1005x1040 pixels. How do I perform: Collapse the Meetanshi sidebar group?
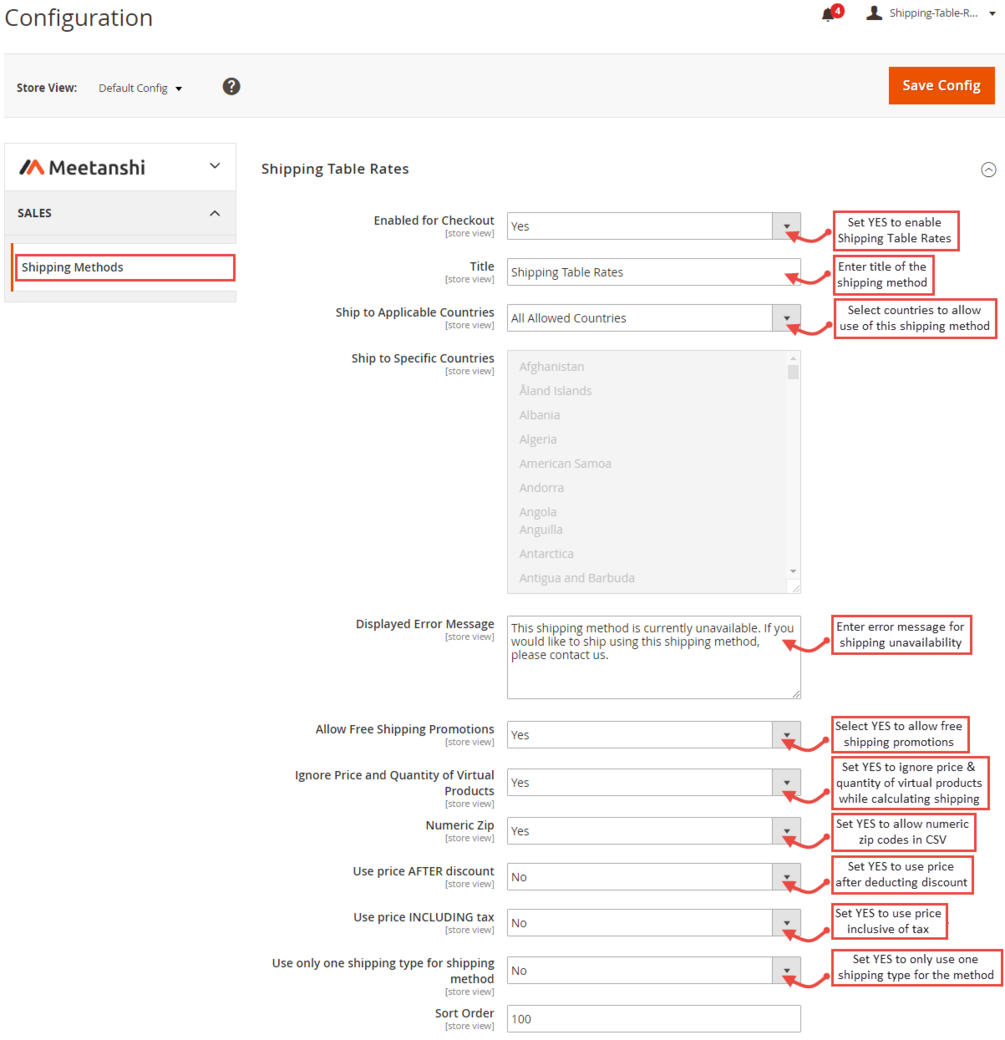click(215, 166)
